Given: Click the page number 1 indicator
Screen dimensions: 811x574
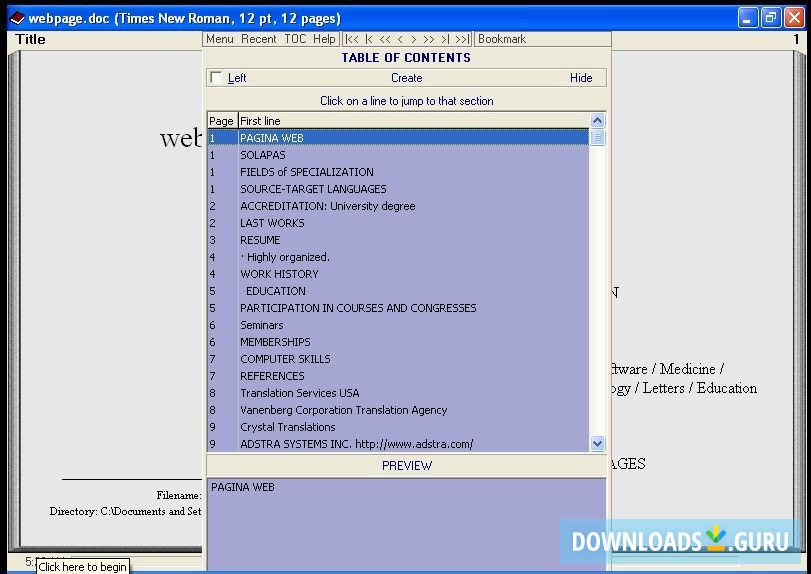Looking at the screenshot, I should point(796,39).
